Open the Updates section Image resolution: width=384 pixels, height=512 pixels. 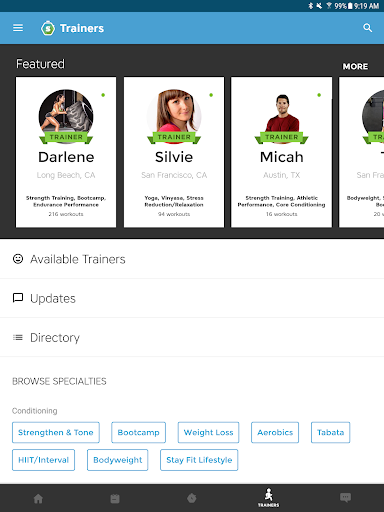192,298
